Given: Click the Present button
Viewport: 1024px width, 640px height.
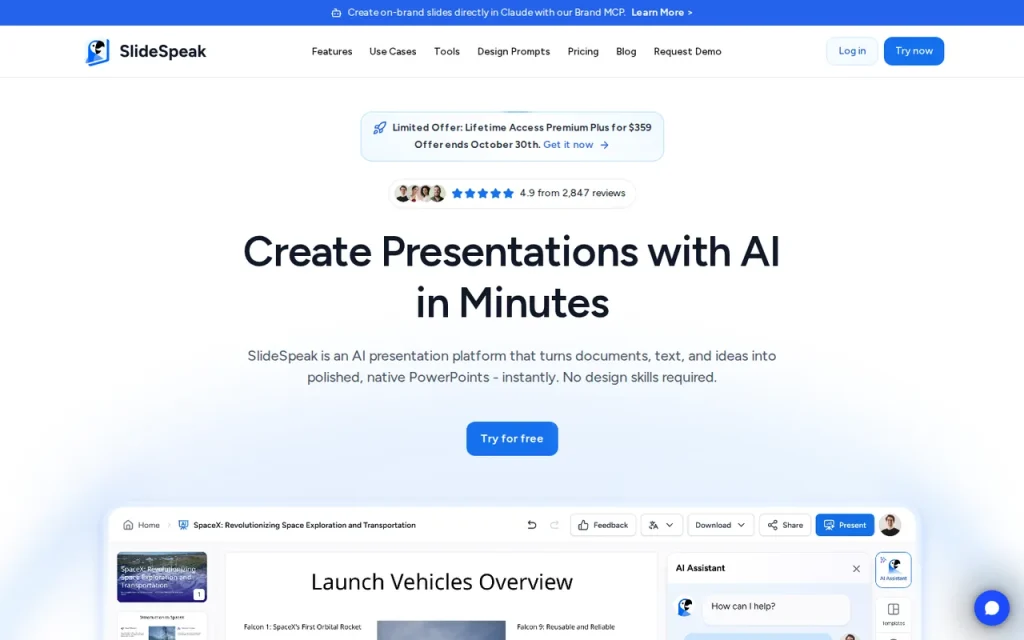Looking at the screenshot, I should (844, 525).
